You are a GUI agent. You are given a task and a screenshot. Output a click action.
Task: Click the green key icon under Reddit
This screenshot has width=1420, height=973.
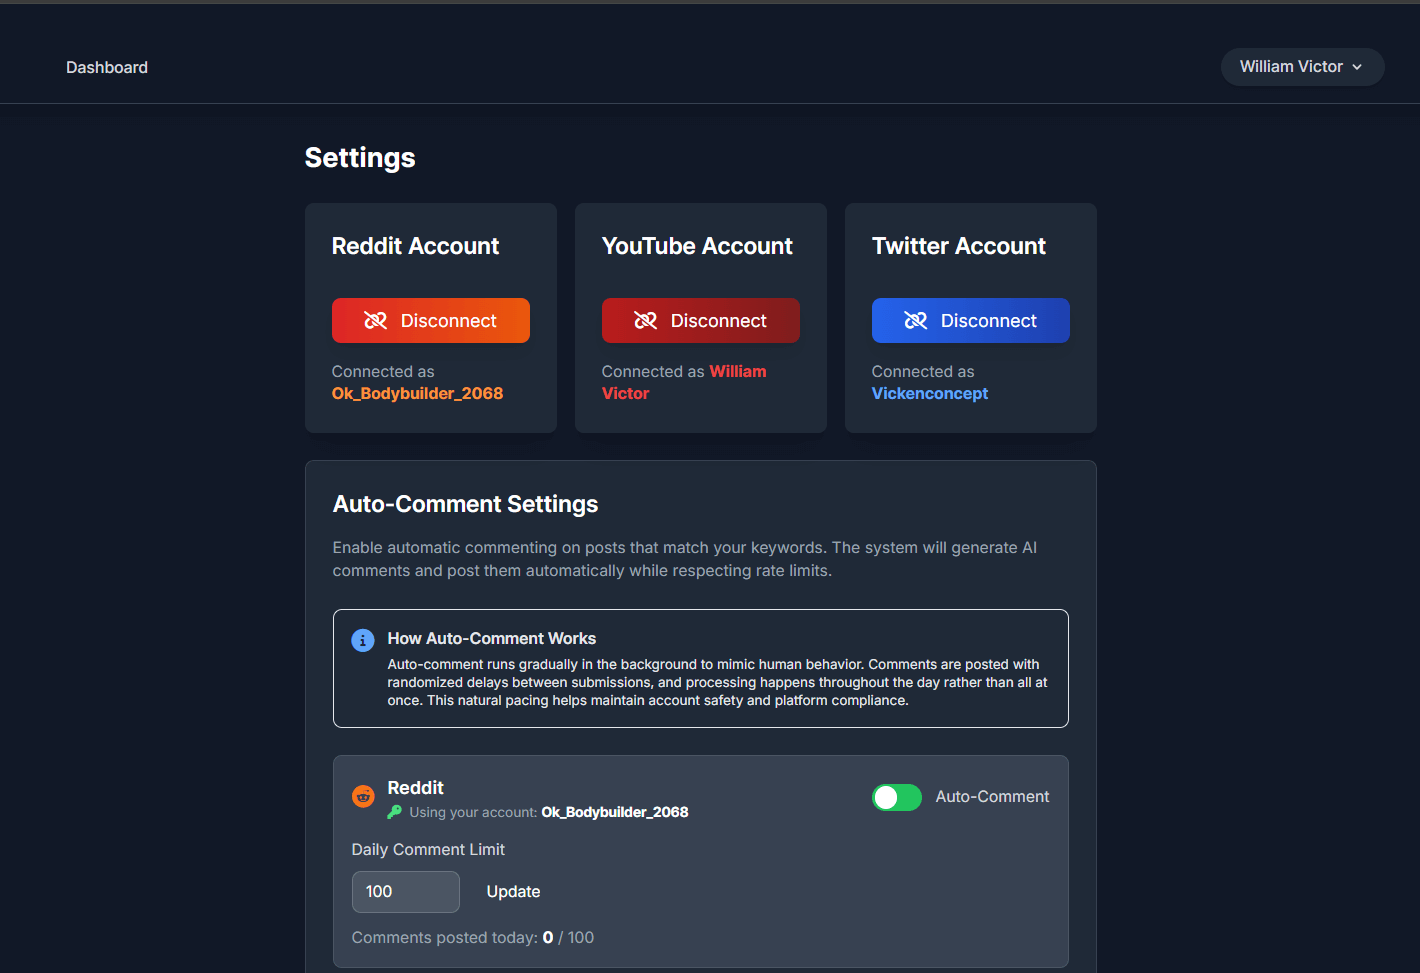click(x=395, y=812)
